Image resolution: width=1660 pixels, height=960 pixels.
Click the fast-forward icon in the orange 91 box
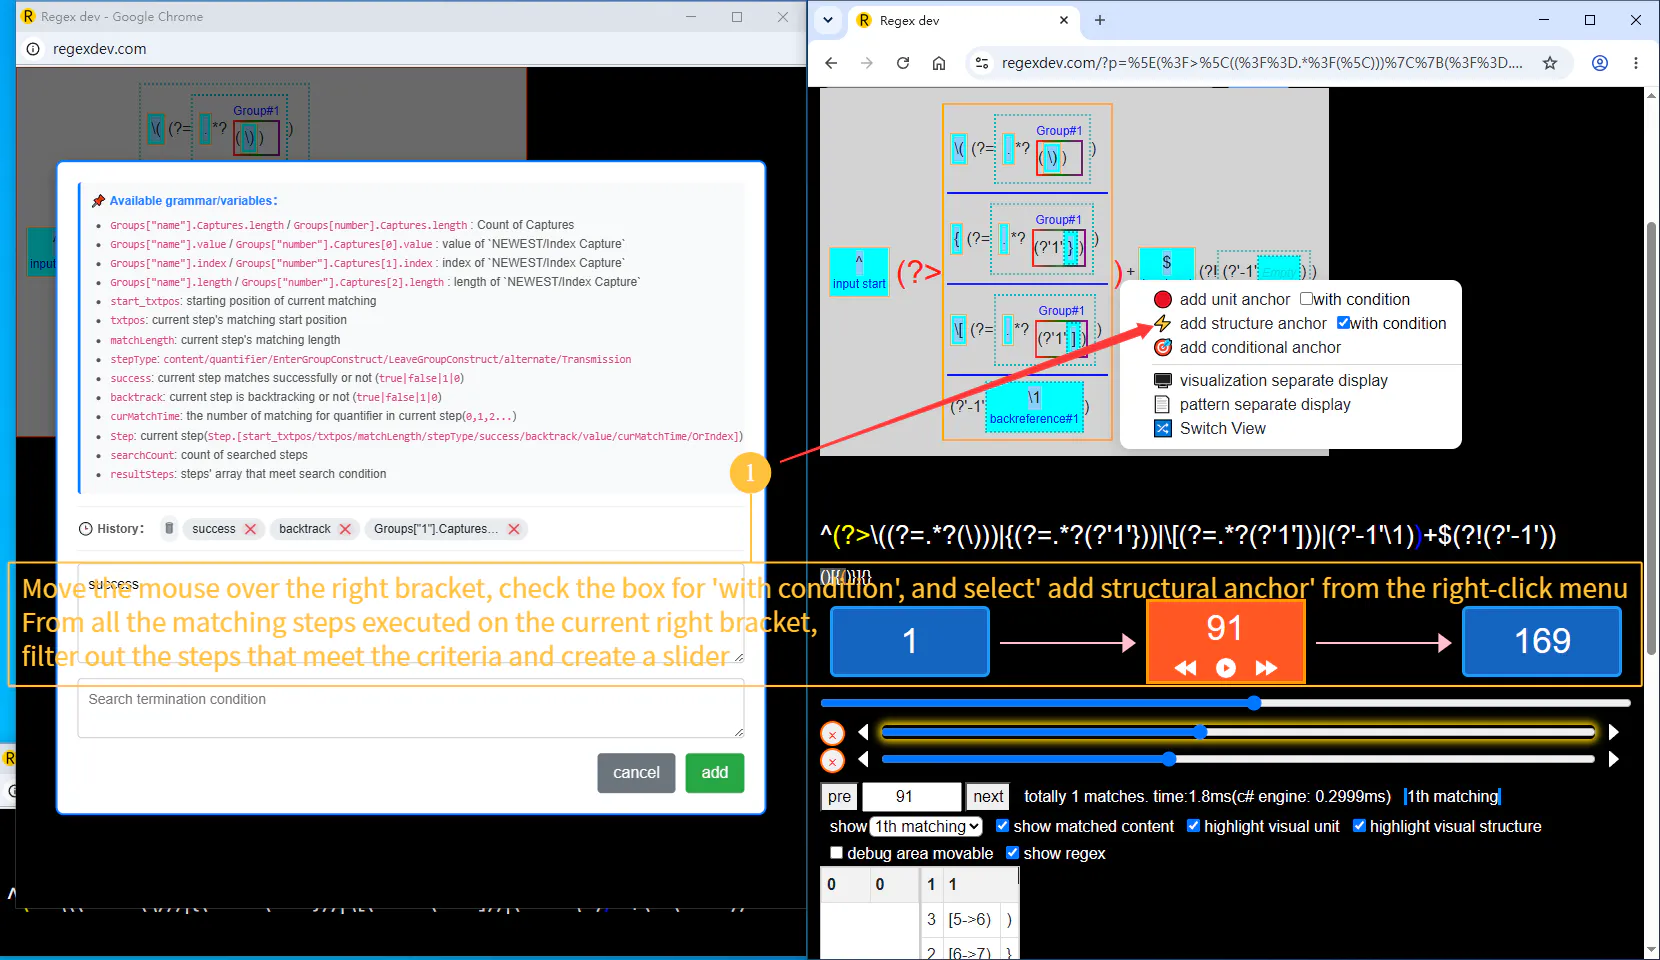(x=1266, y=668)
